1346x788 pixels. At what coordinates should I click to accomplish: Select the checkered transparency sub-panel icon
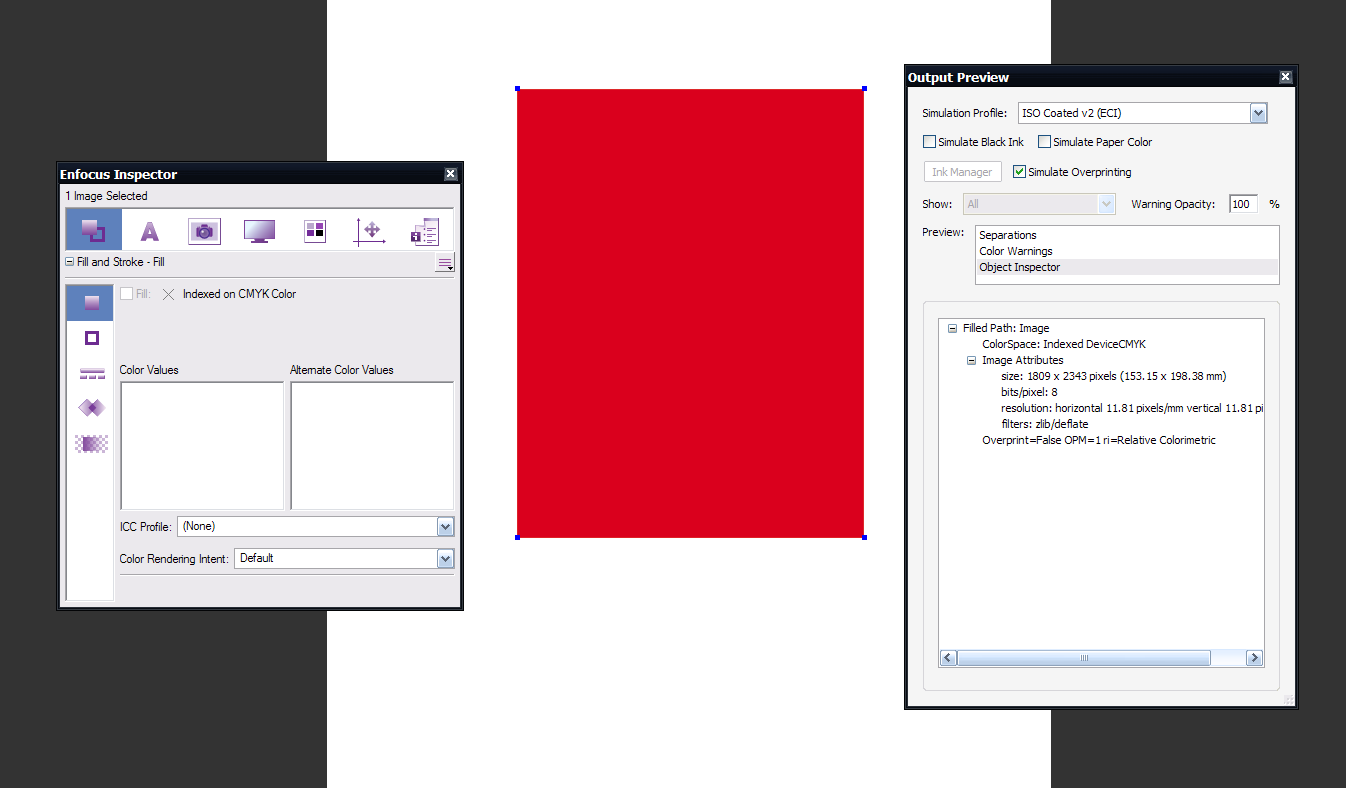pos(92,443)
